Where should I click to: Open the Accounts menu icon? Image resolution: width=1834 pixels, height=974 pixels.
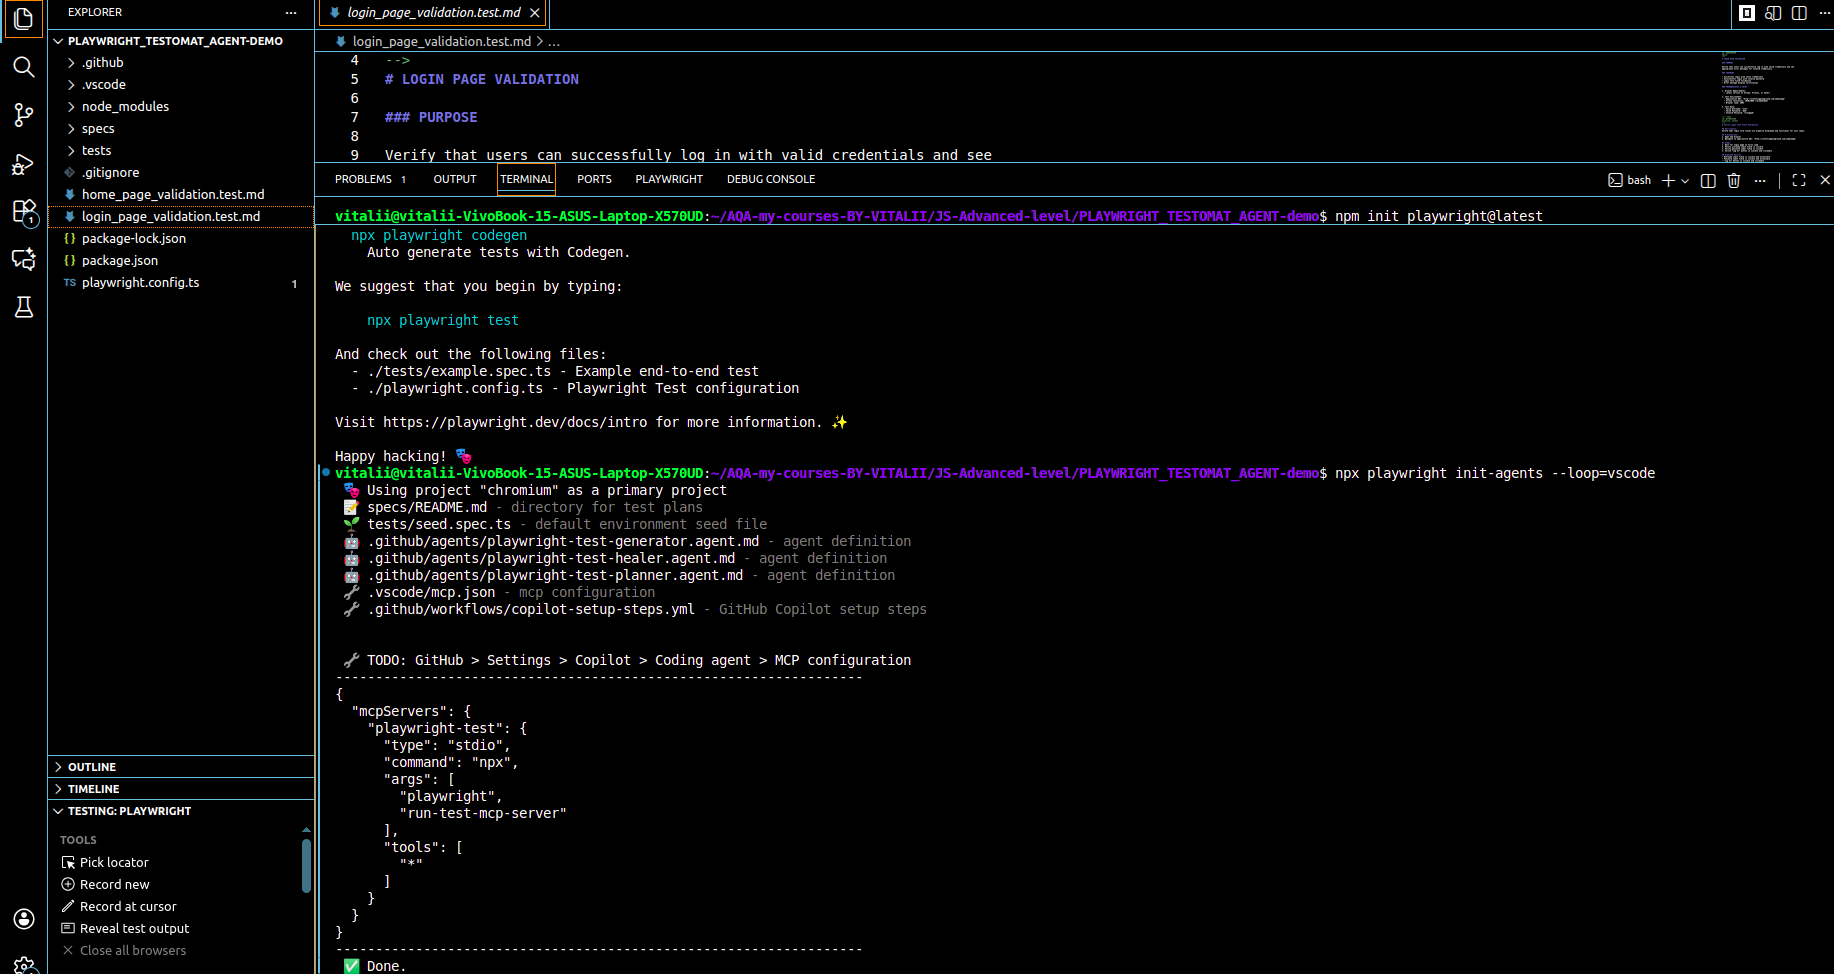point(23,919)
